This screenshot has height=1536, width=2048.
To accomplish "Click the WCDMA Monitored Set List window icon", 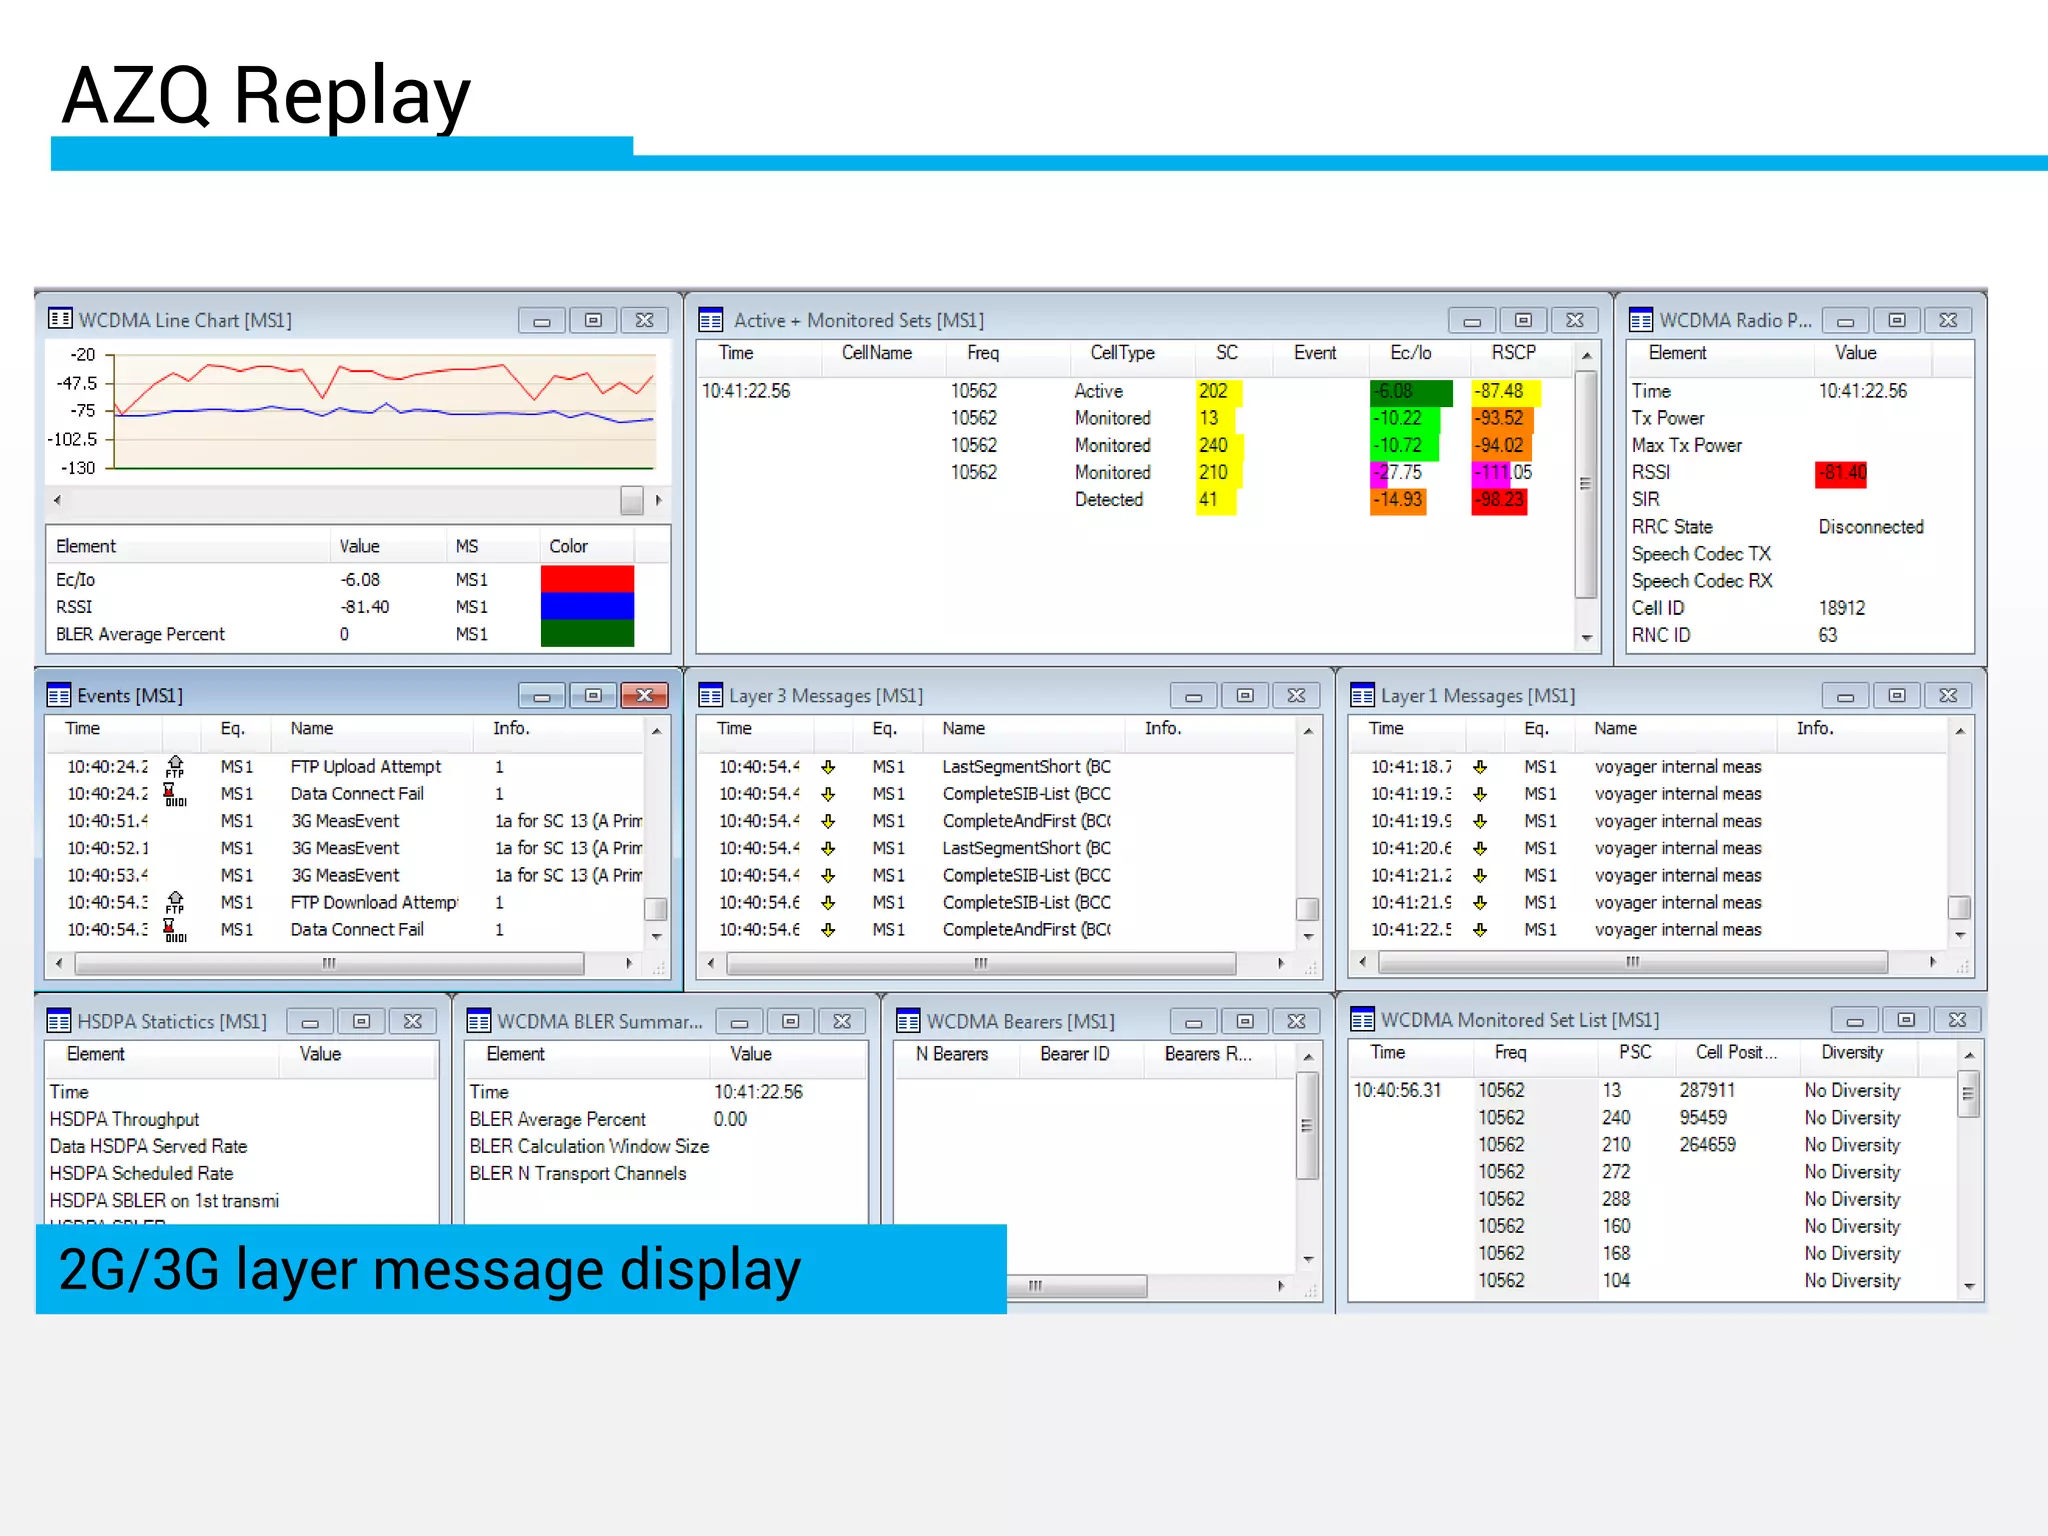I will pos(1362,1020).
